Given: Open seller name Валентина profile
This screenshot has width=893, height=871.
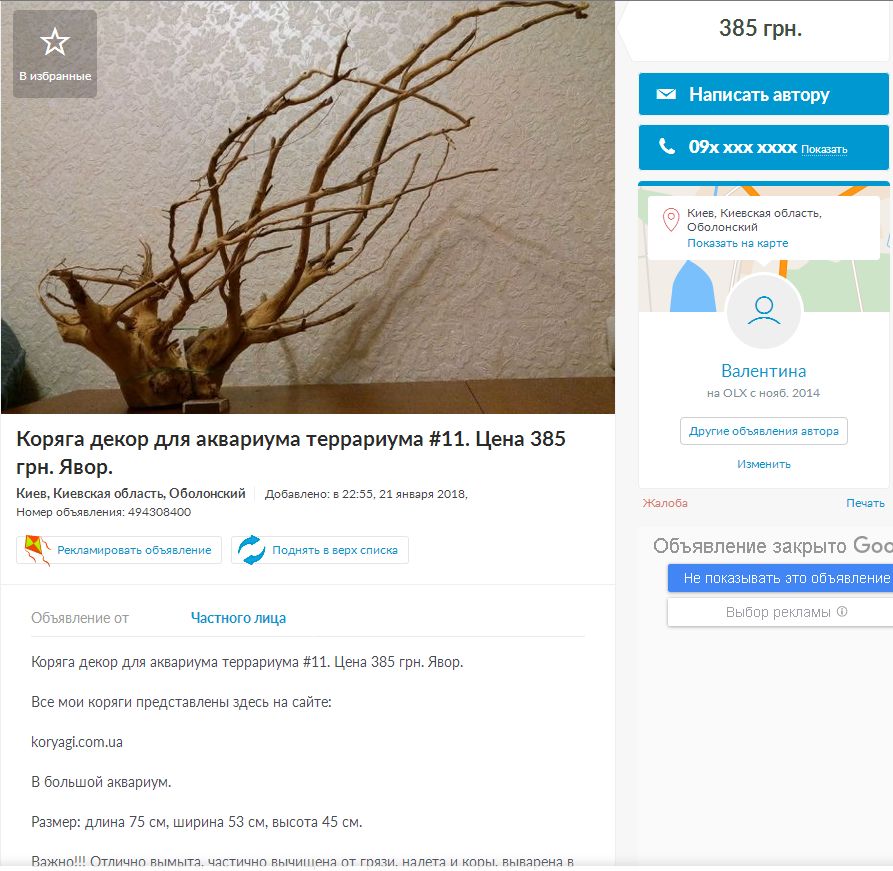Looking at the screenshot, I should [x=763, y=371].
